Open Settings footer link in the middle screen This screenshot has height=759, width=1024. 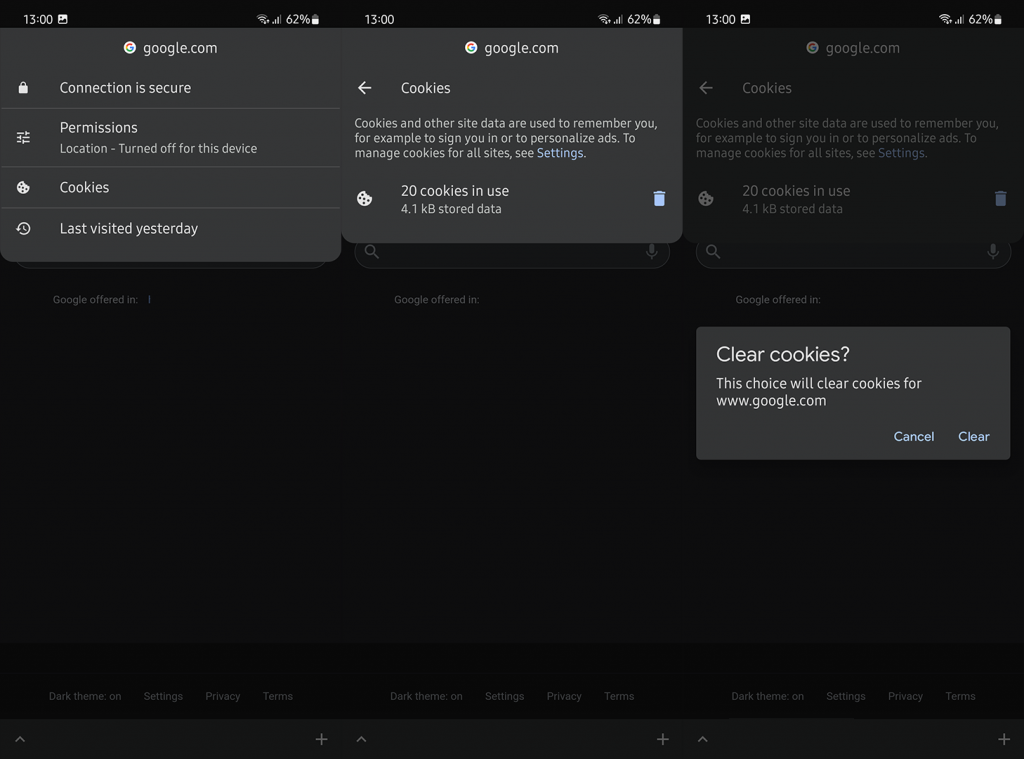tap(505, 696)
